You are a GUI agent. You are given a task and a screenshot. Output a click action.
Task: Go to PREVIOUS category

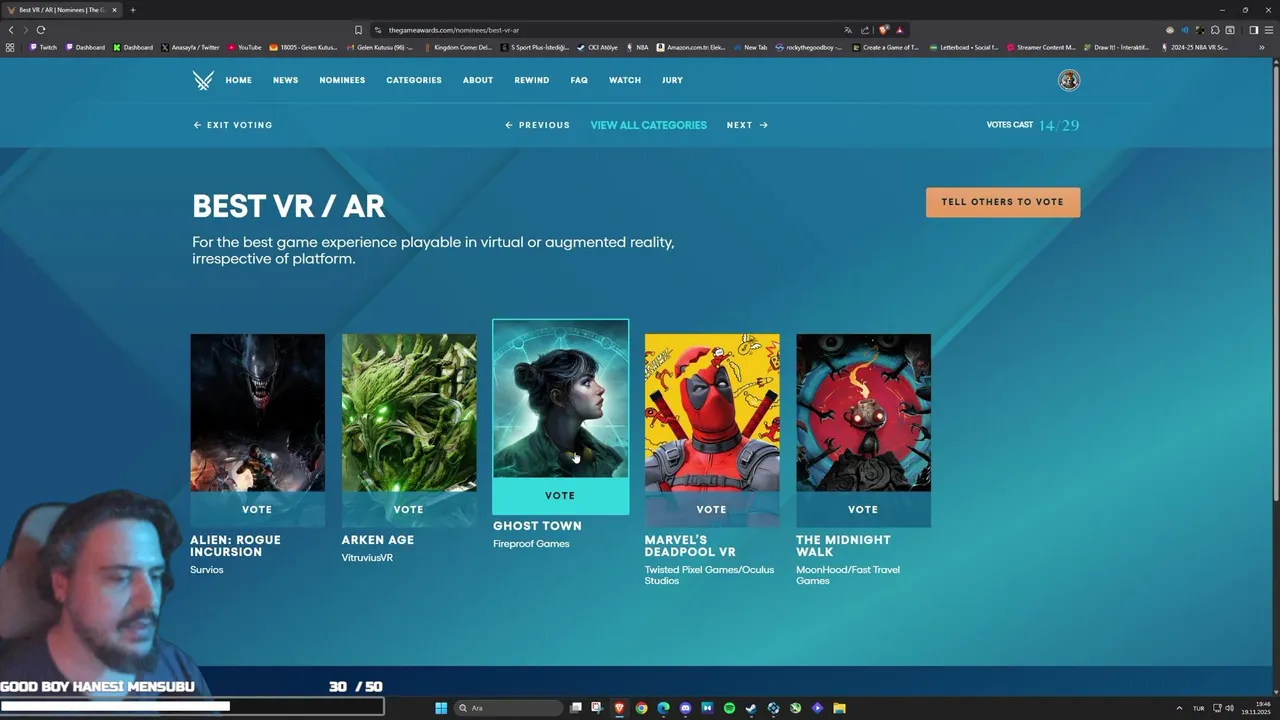point(537,125)
